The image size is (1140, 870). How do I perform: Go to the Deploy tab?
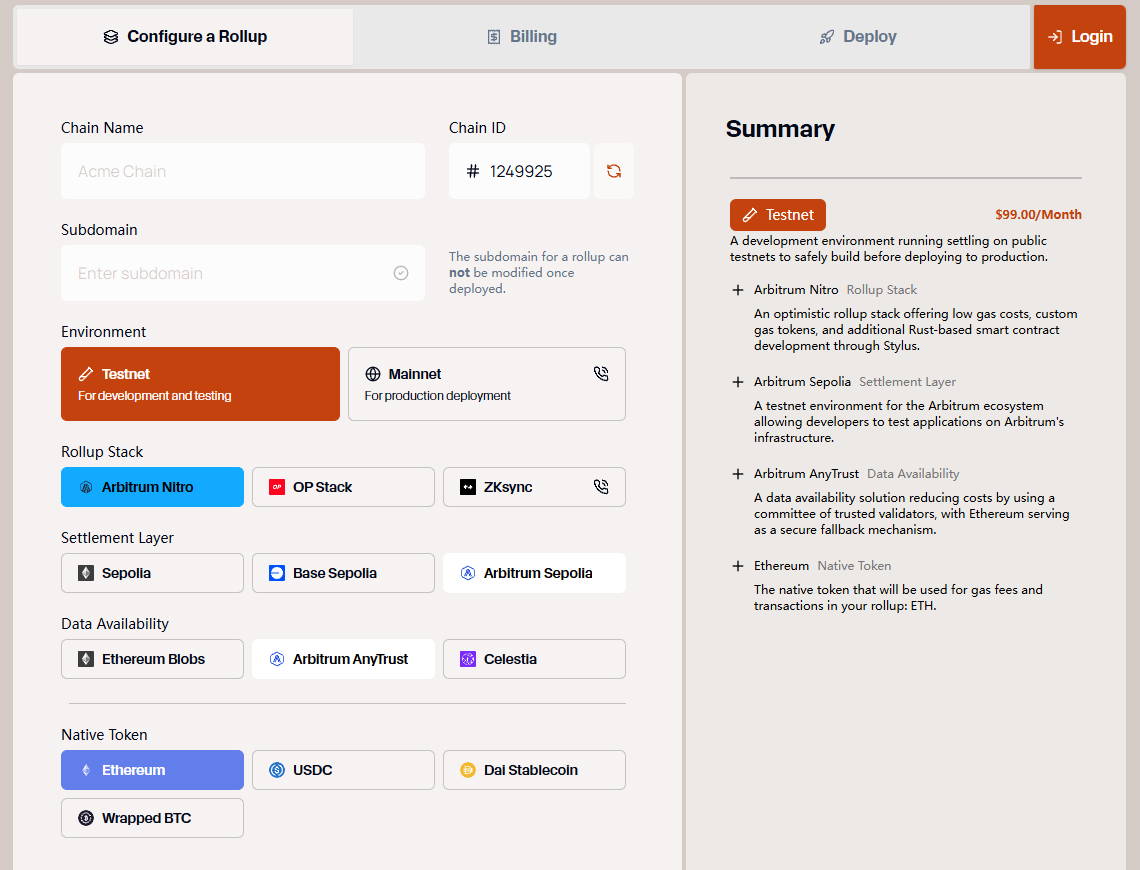[x=858, y=37]
